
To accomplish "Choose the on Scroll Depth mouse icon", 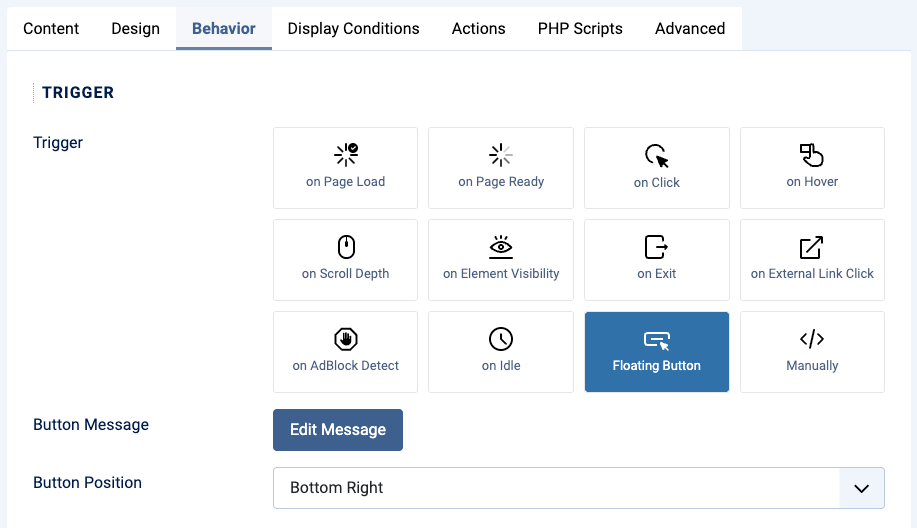I will pos(346,247).
